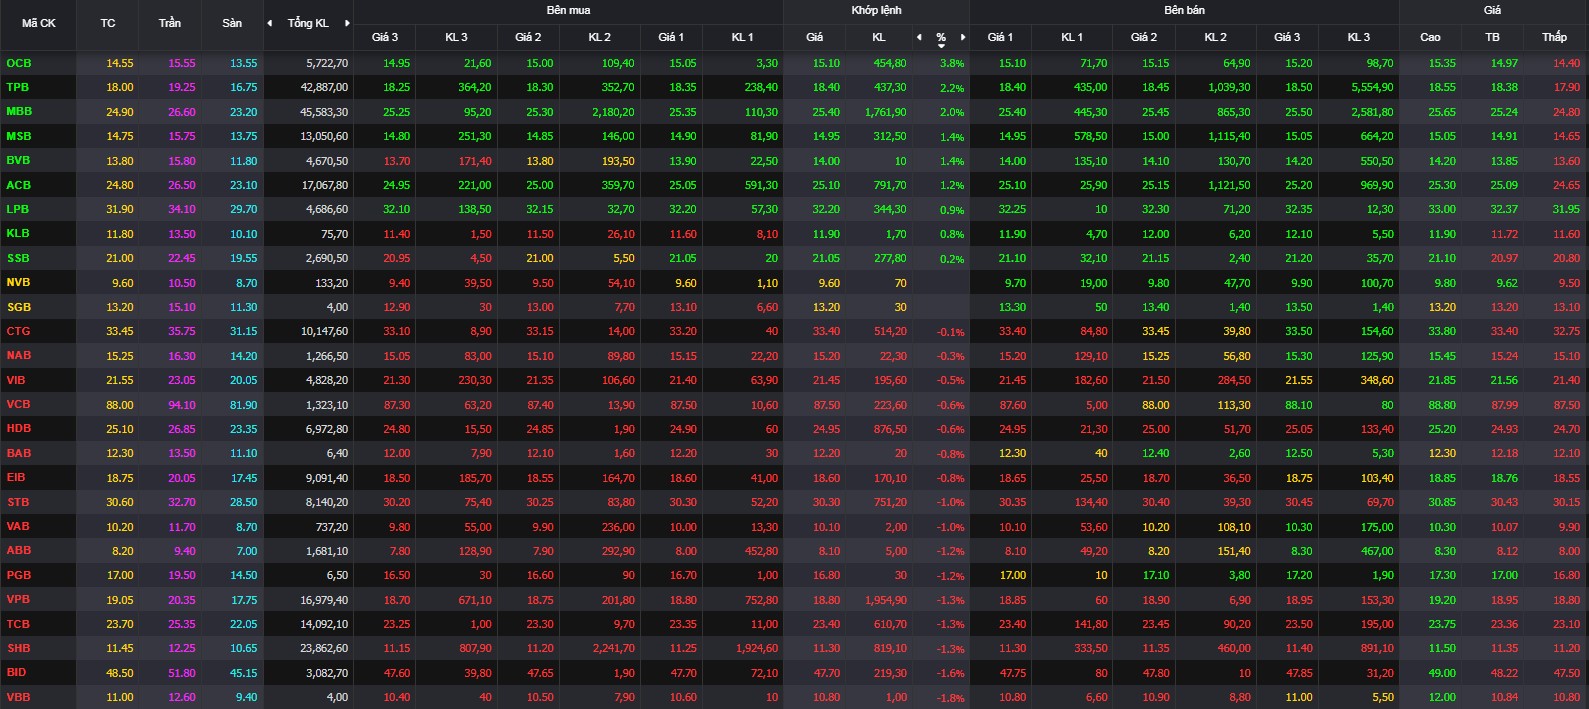Sort by the % column header
Screen dimensions: 1589x709
coord(941,37)
